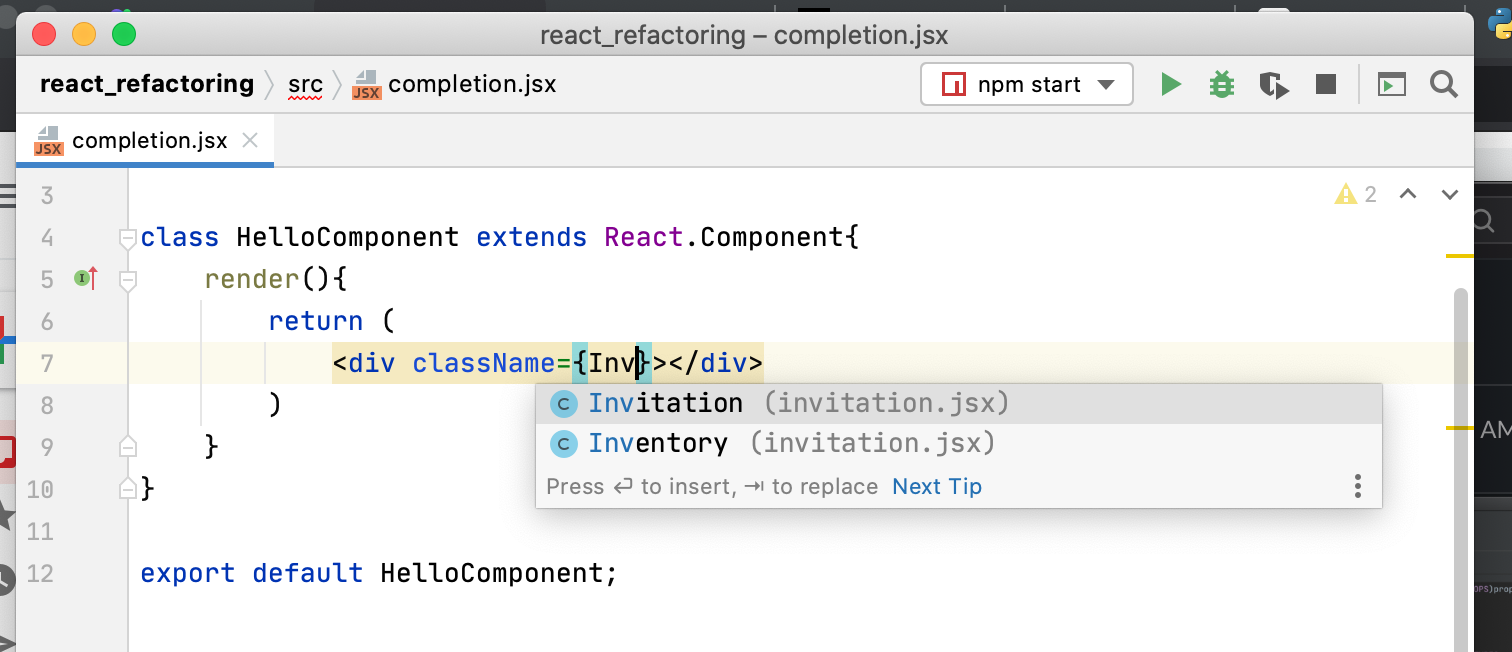
Task: Run the npm start configuration
Action: point(1170,85)
